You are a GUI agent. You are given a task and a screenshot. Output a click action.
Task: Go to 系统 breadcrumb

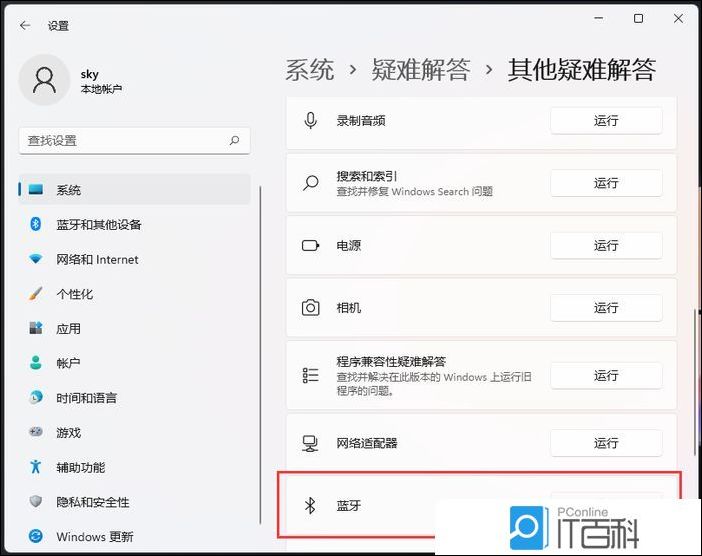click(x=310, y=70)
